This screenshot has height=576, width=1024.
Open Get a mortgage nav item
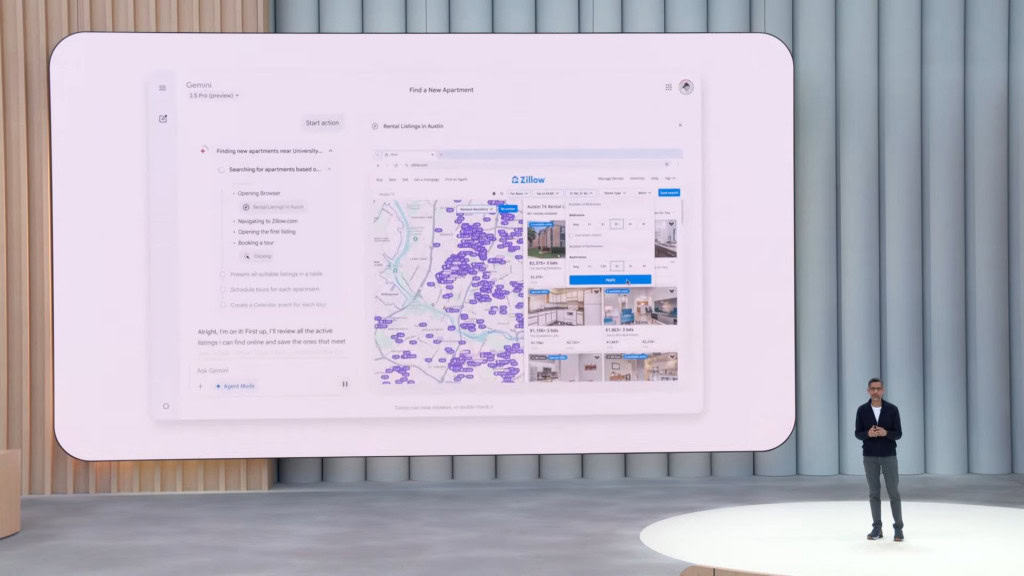pyautogui.click(x=426, y=180)
